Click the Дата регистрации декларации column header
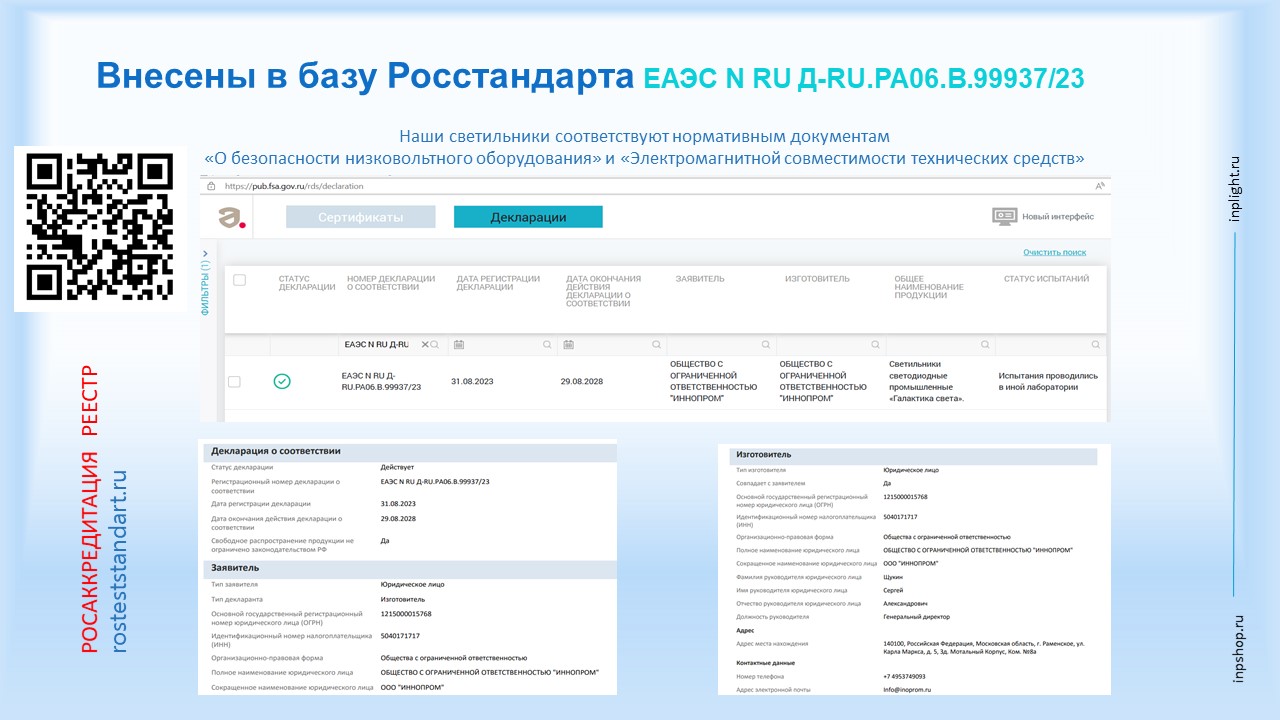This screenshot has height=720, width=1280. 498,283
